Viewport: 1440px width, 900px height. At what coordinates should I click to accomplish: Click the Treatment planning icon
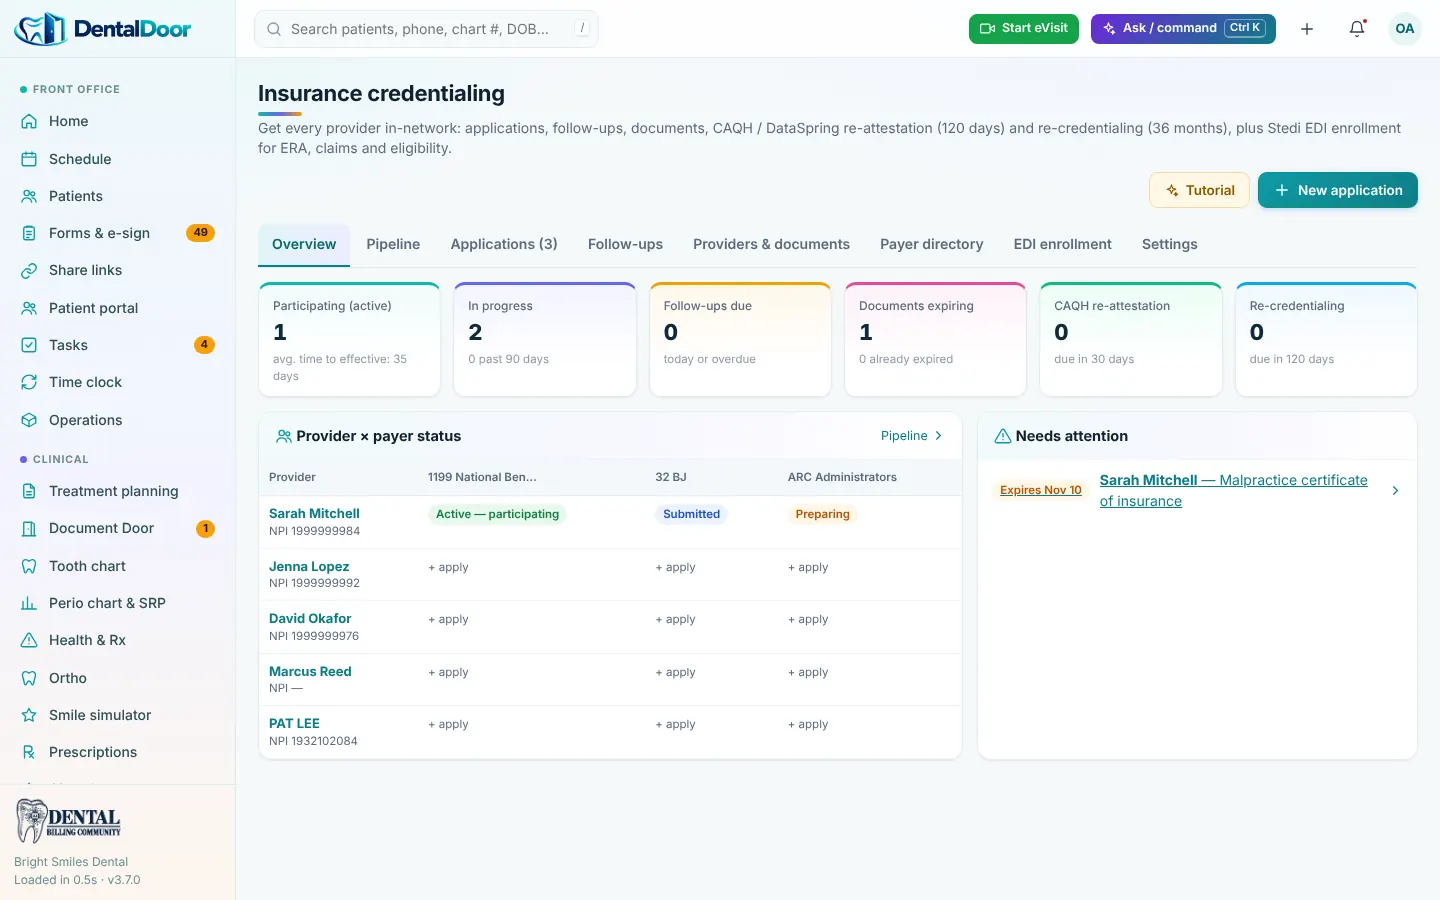(x=29, y=491)
